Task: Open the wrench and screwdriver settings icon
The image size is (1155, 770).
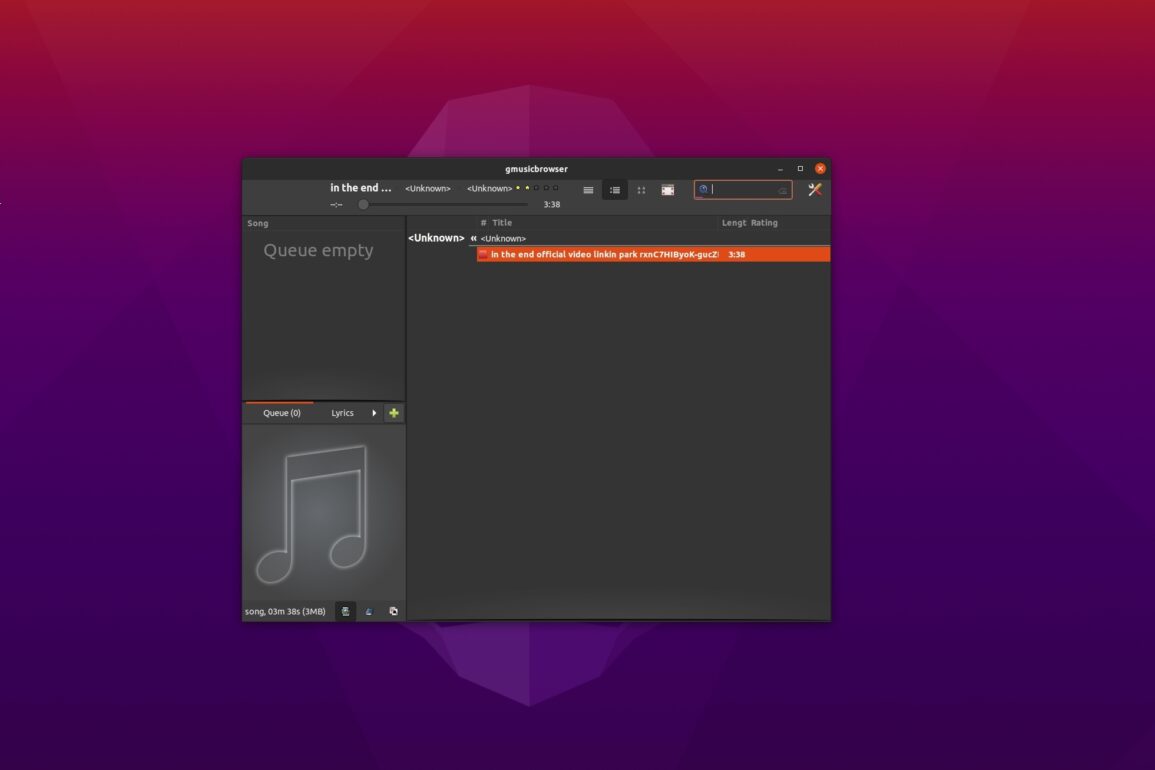Action: tap(814, 190)
